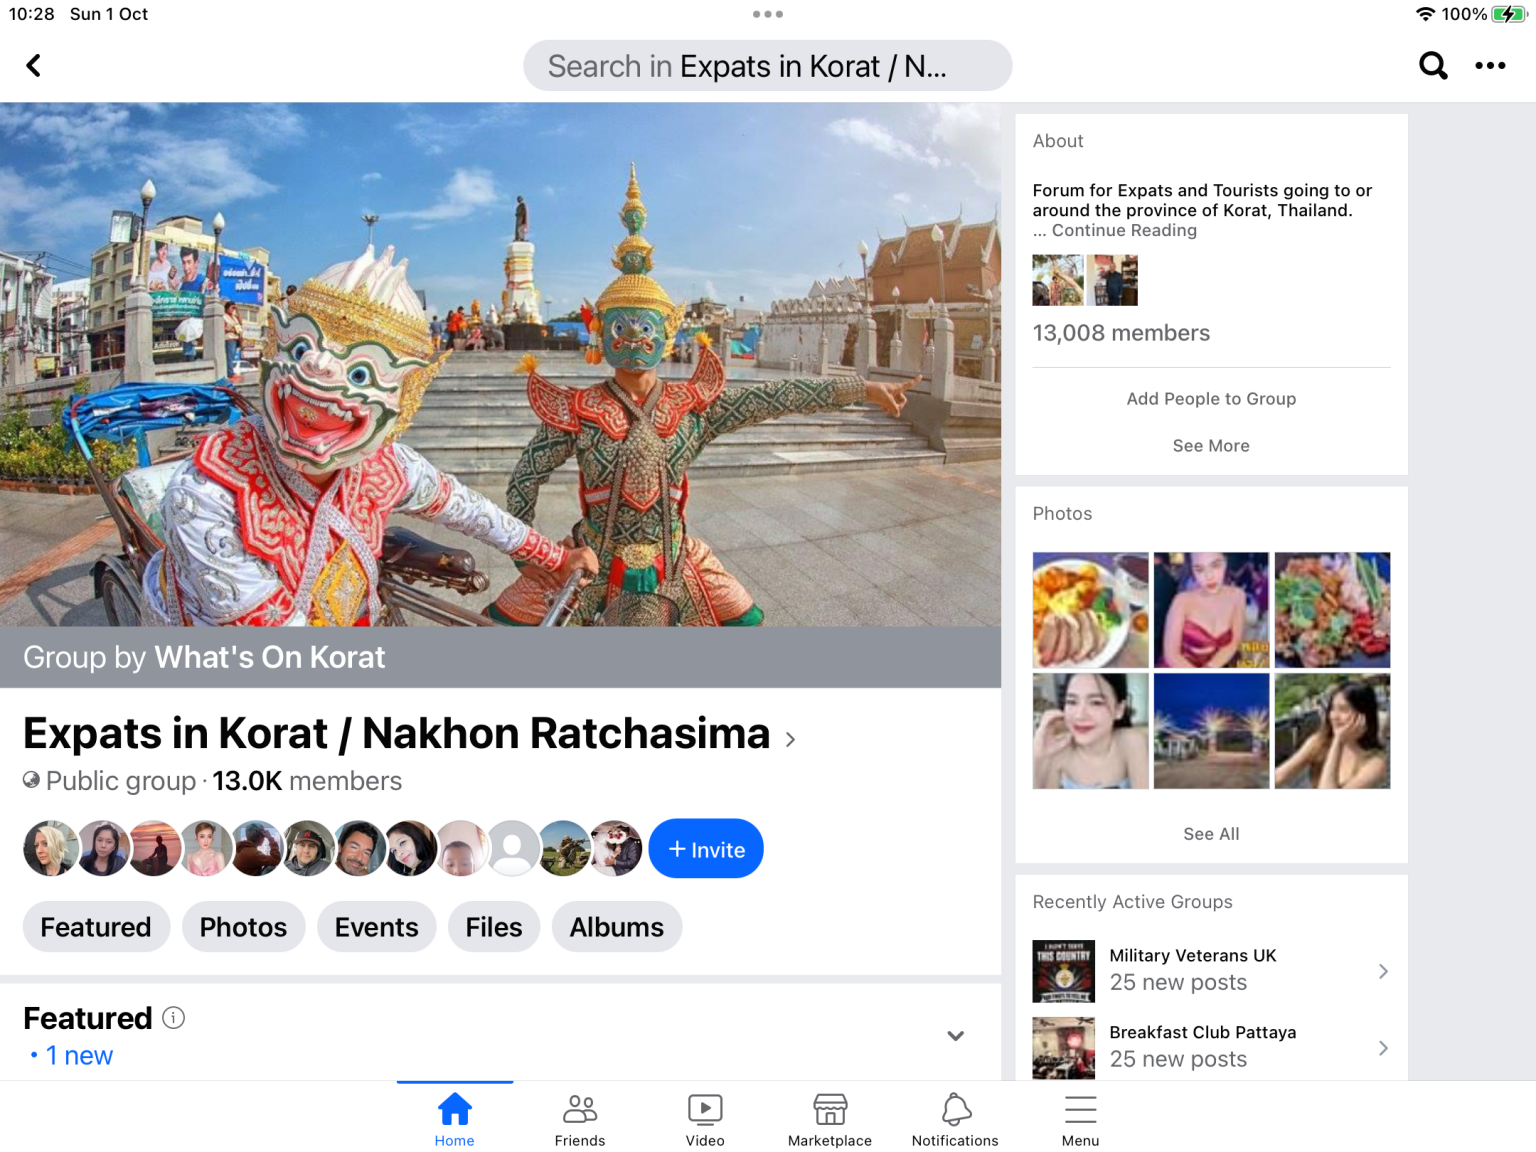The height and width of the screenshot is (1152, 1536).
Task: Expand group name details chevron
Action: tap(791, 739)
